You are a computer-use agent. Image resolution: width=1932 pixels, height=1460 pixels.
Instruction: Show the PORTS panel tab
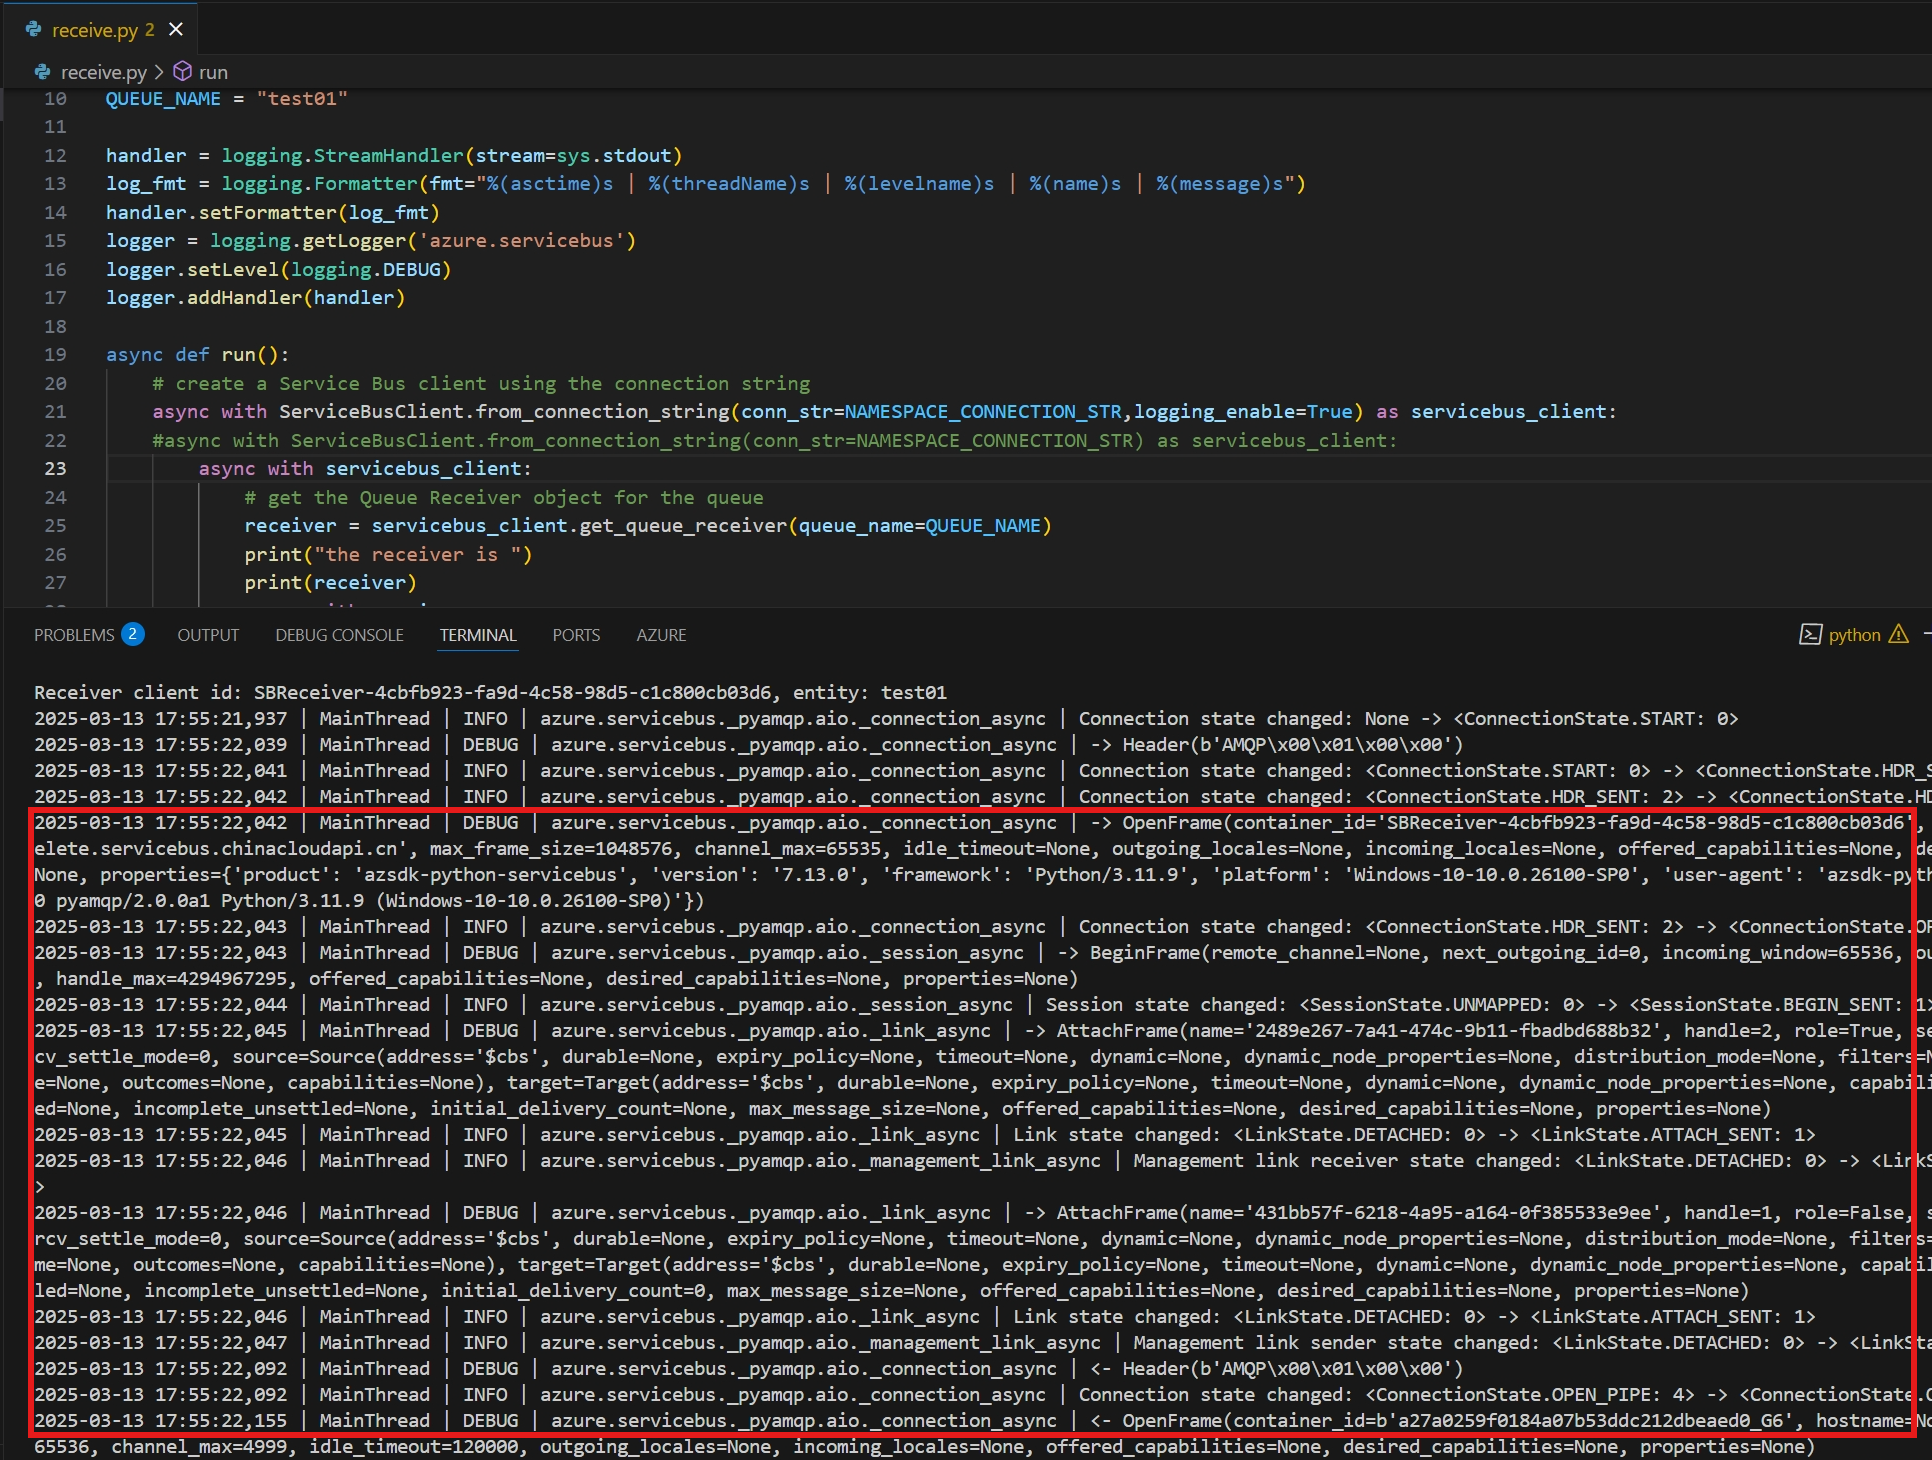pos(576,635)
